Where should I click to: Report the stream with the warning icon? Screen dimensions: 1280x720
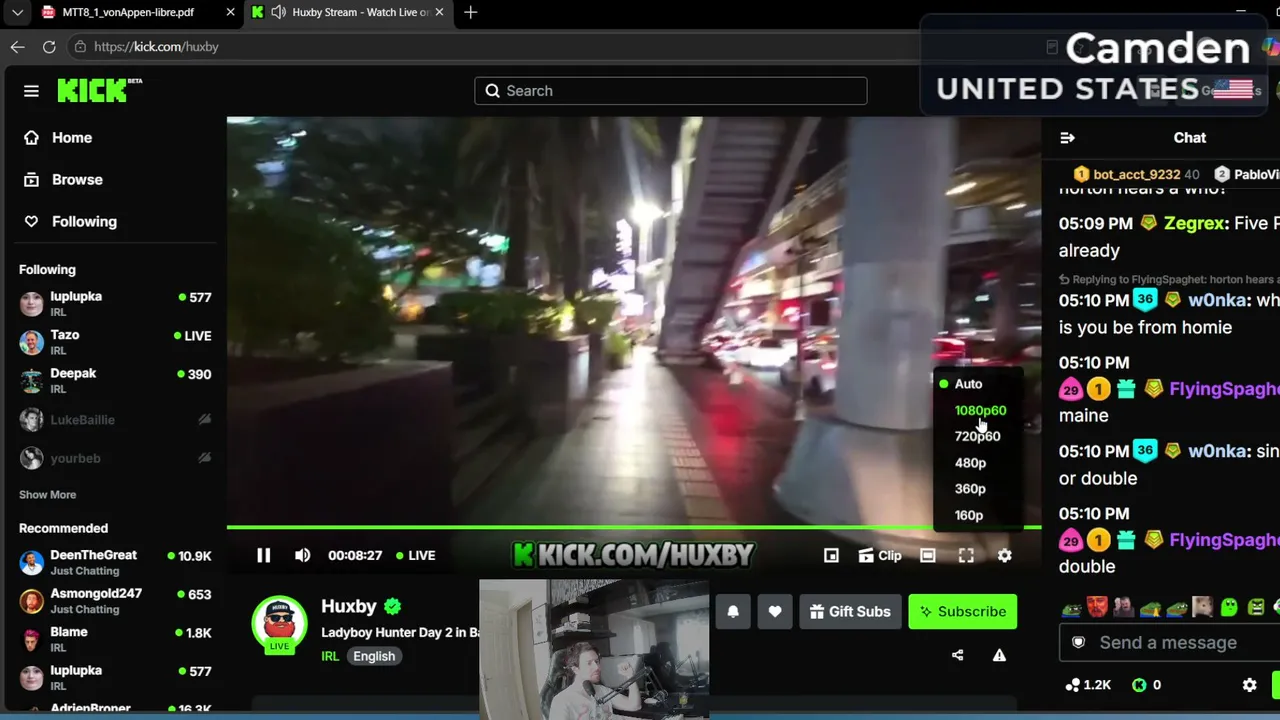pos(999,655)
